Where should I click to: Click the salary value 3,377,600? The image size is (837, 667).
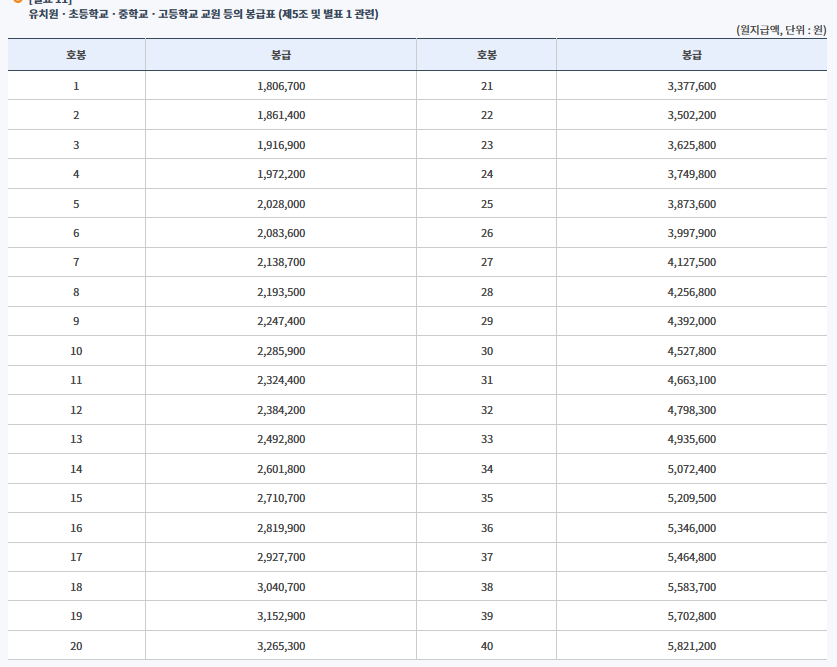(691, 86)
